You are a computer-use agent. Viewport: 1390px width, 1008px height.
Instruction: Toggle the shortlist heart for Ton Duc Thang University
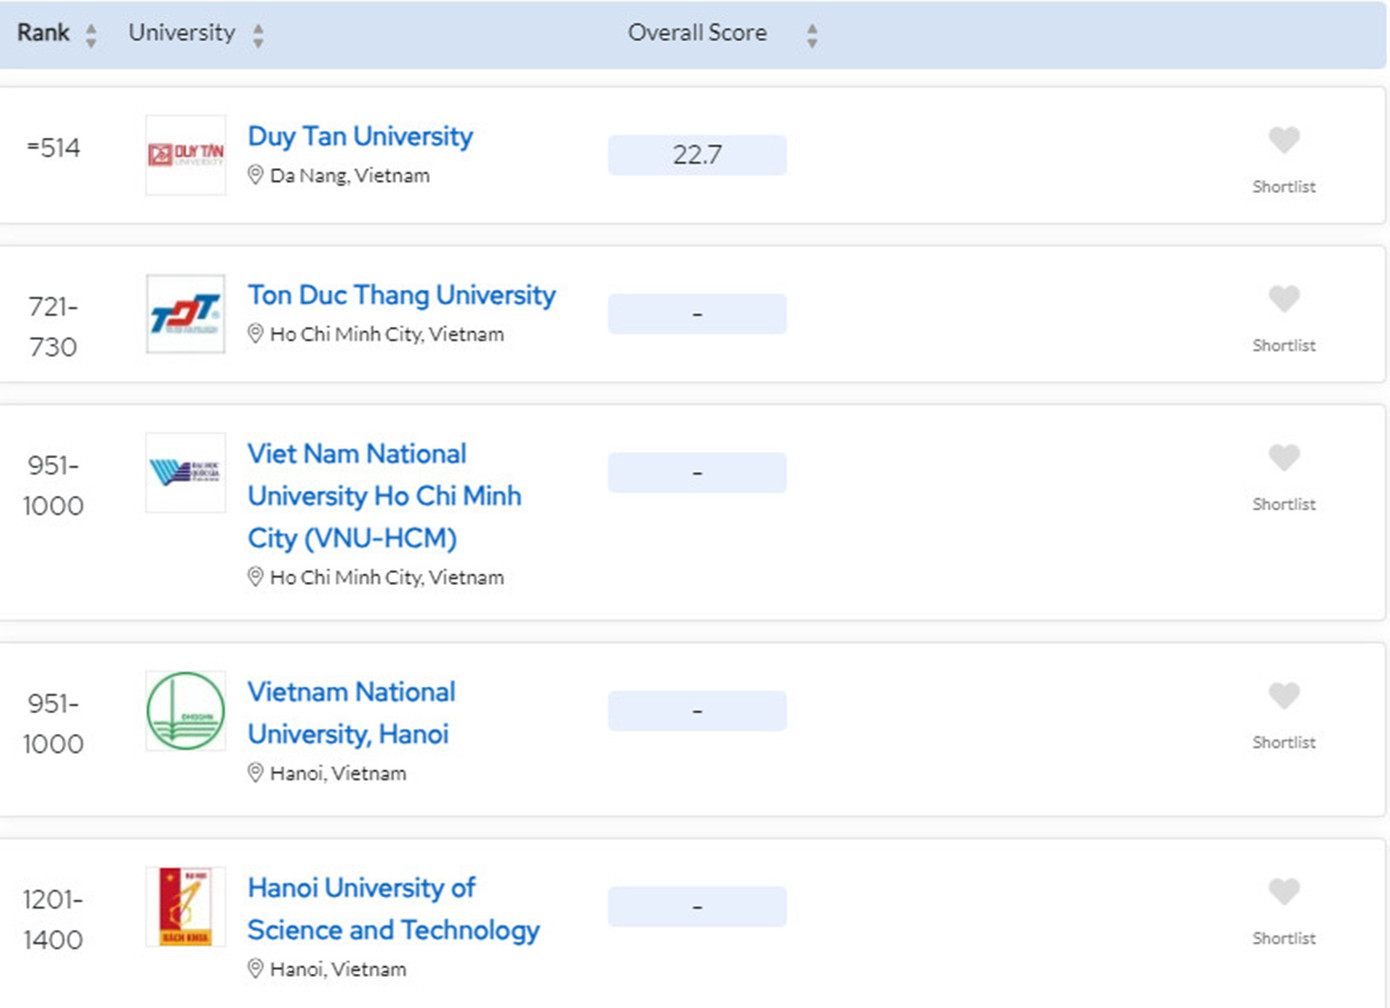click(1283, 300)
